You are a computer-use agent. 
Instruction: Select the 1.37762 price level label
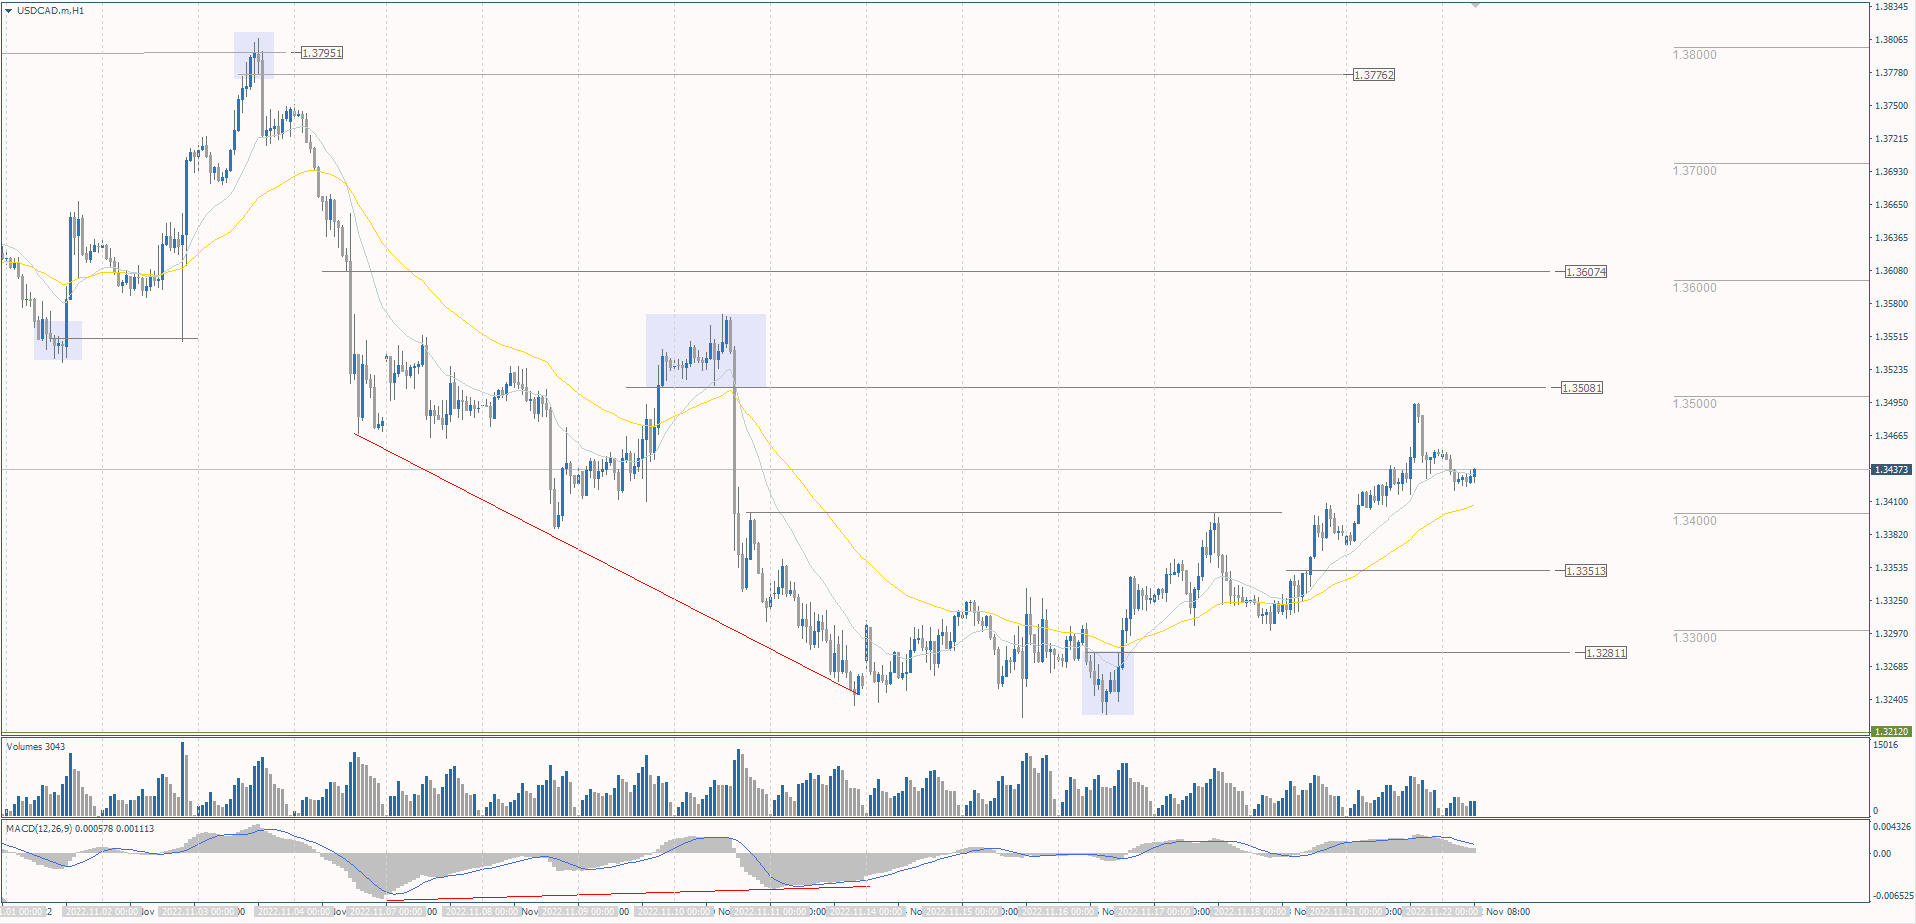[1374, 75]
